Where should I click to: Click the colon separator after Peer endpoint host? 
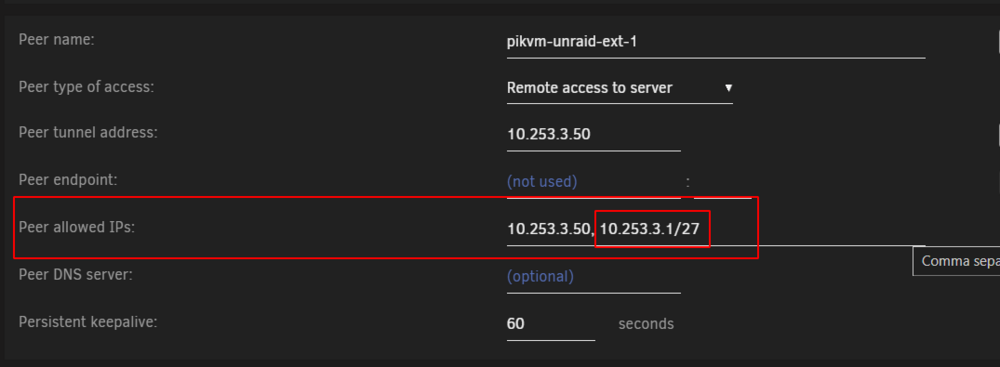pos(688,183)
